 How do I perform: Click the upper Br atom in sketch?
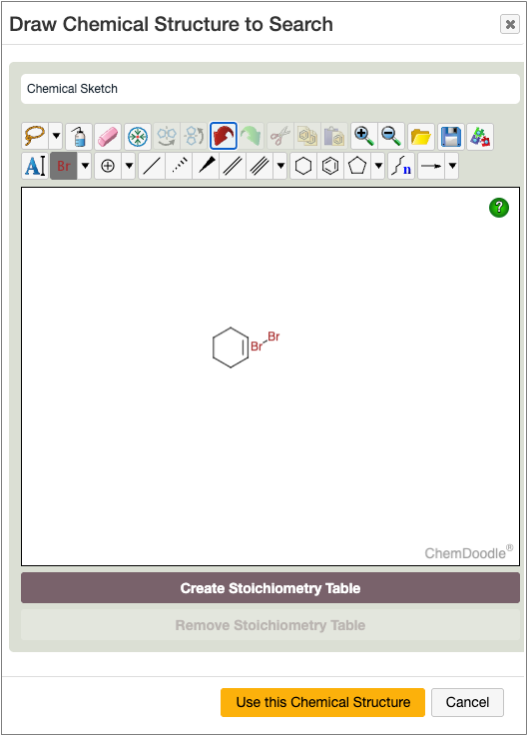274,336
